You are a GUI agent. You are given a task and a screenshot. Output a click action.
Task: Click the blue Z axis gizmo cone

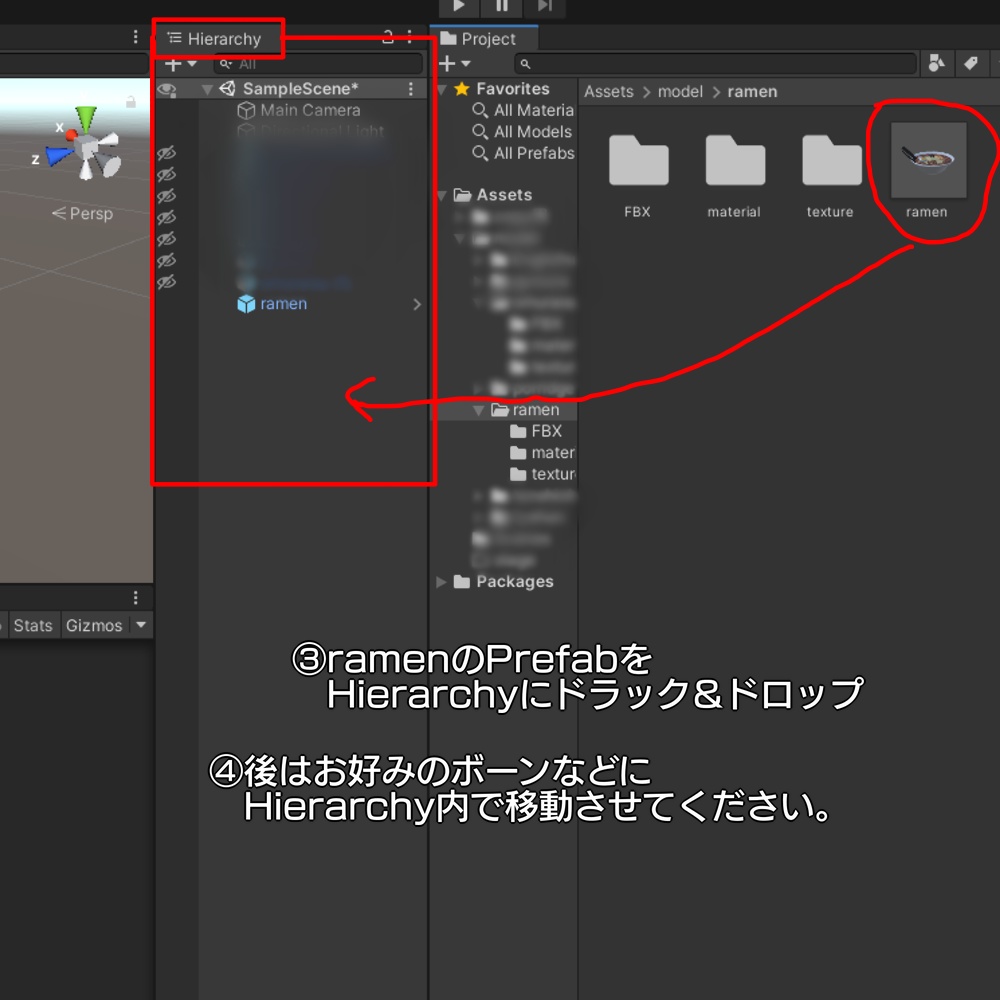[59, 156]
